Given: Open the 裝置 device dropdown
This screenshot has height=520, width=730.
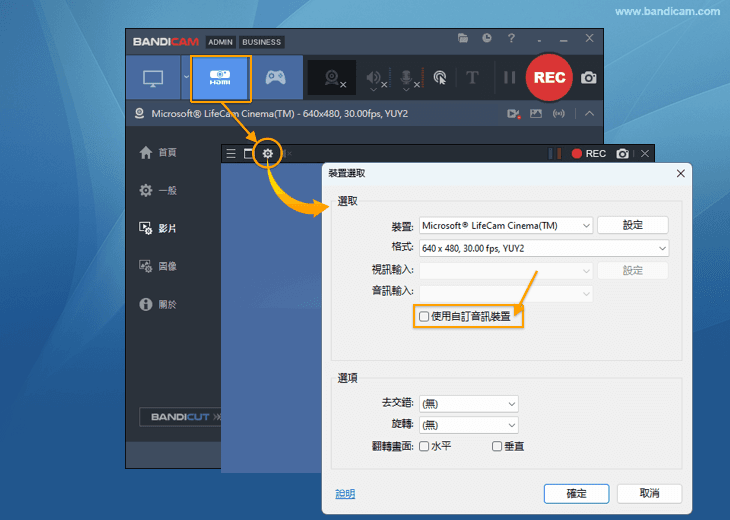Looking at the screenshot, I should (x=506, y=226).
